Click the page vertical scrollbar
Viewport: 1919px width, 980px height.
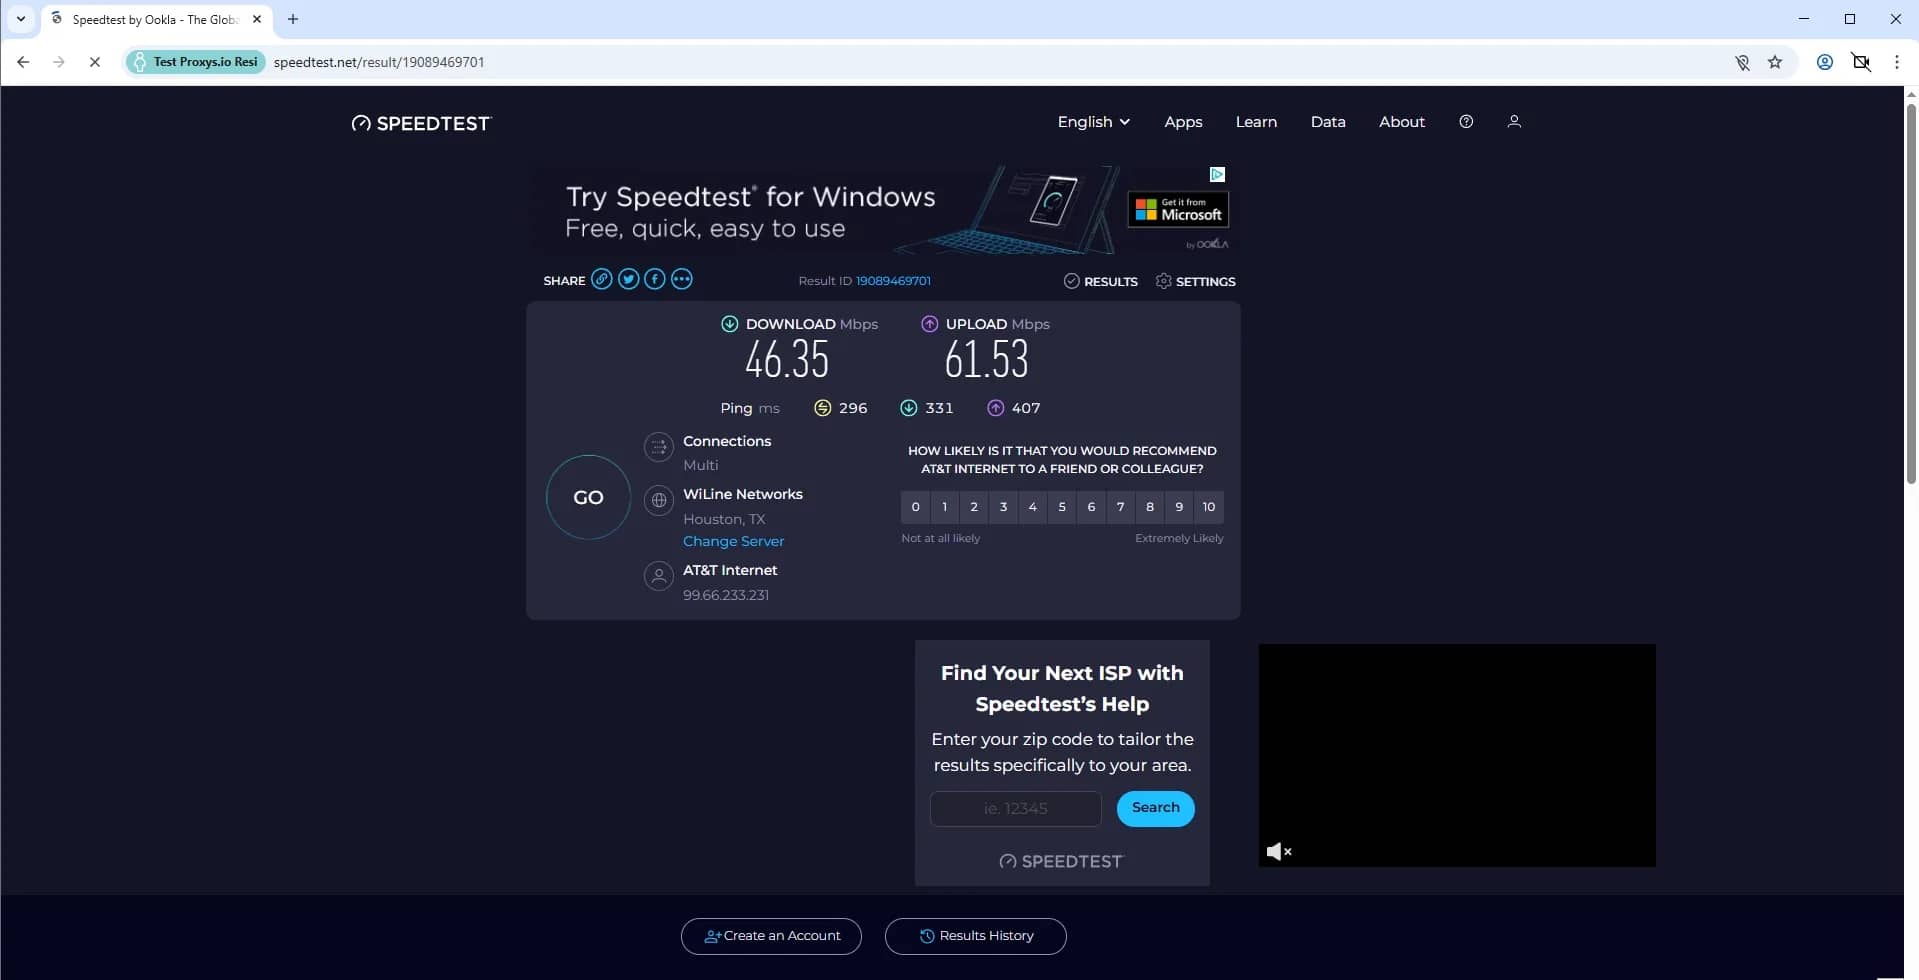[x=1911, y=294]
